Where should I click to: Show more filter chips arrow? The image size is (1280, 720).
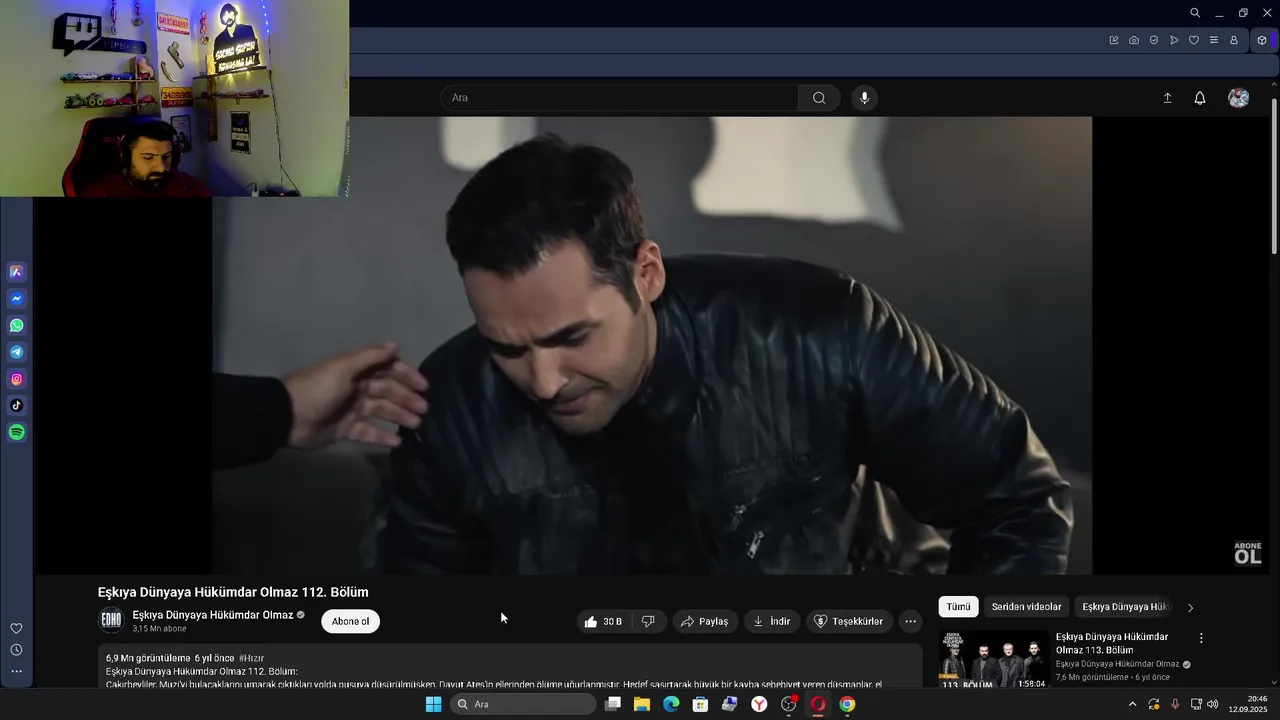pyautogui.click(x=1190, y=607)
